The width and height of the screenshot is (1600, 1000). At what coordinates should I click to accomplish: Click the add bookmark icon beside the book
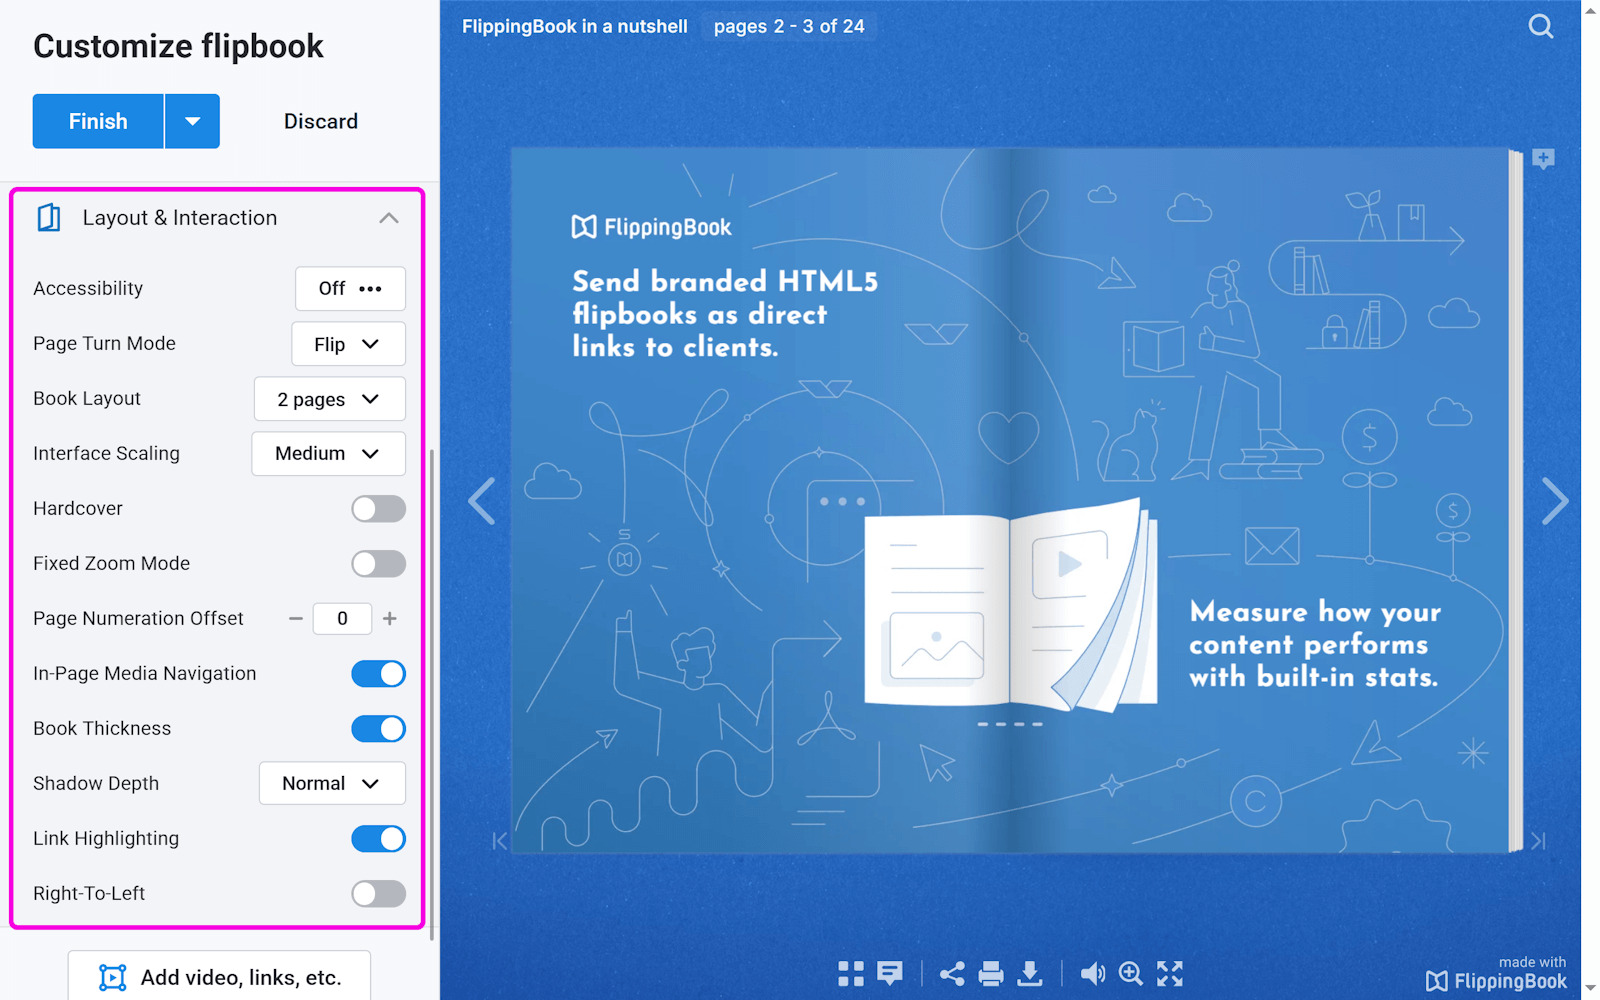click(x=1543, y=159)
